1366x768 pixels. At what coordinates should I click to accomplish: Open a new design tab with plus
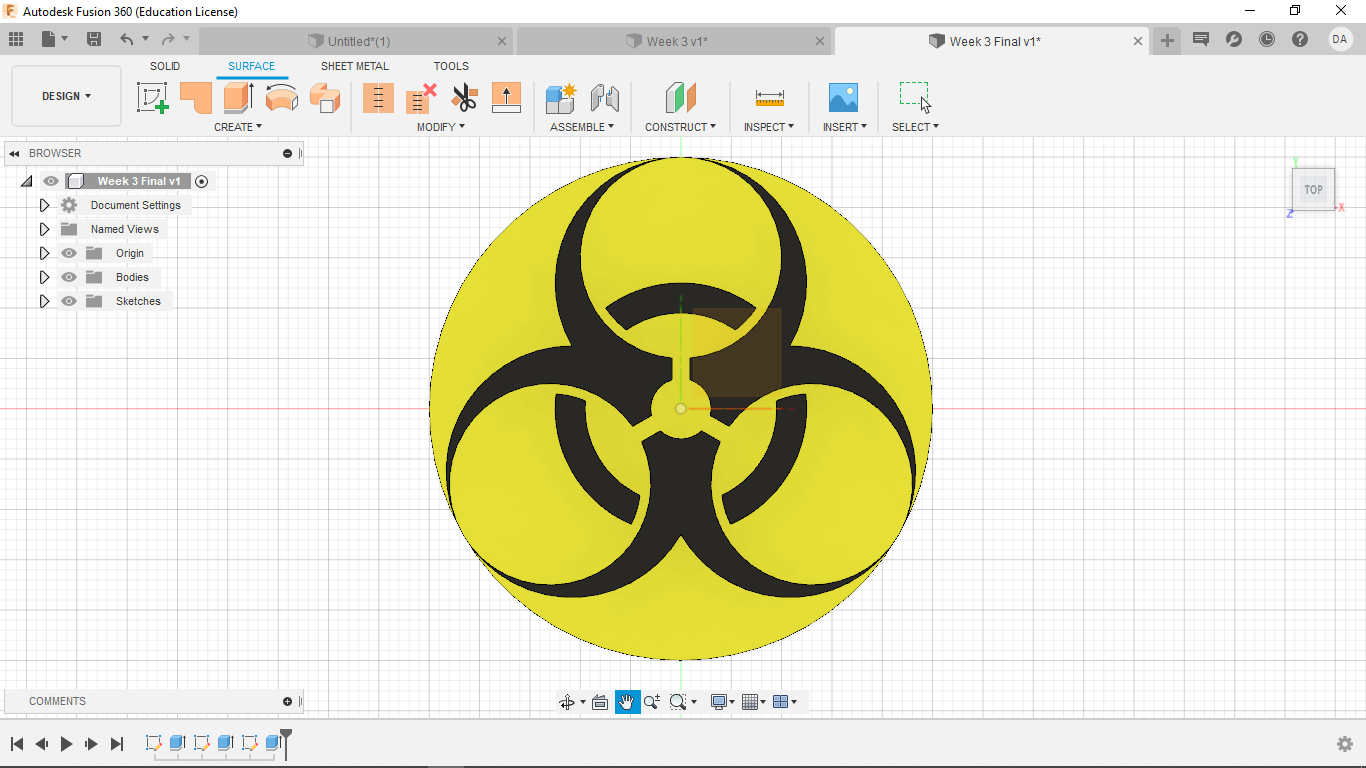click(1167, 40)
